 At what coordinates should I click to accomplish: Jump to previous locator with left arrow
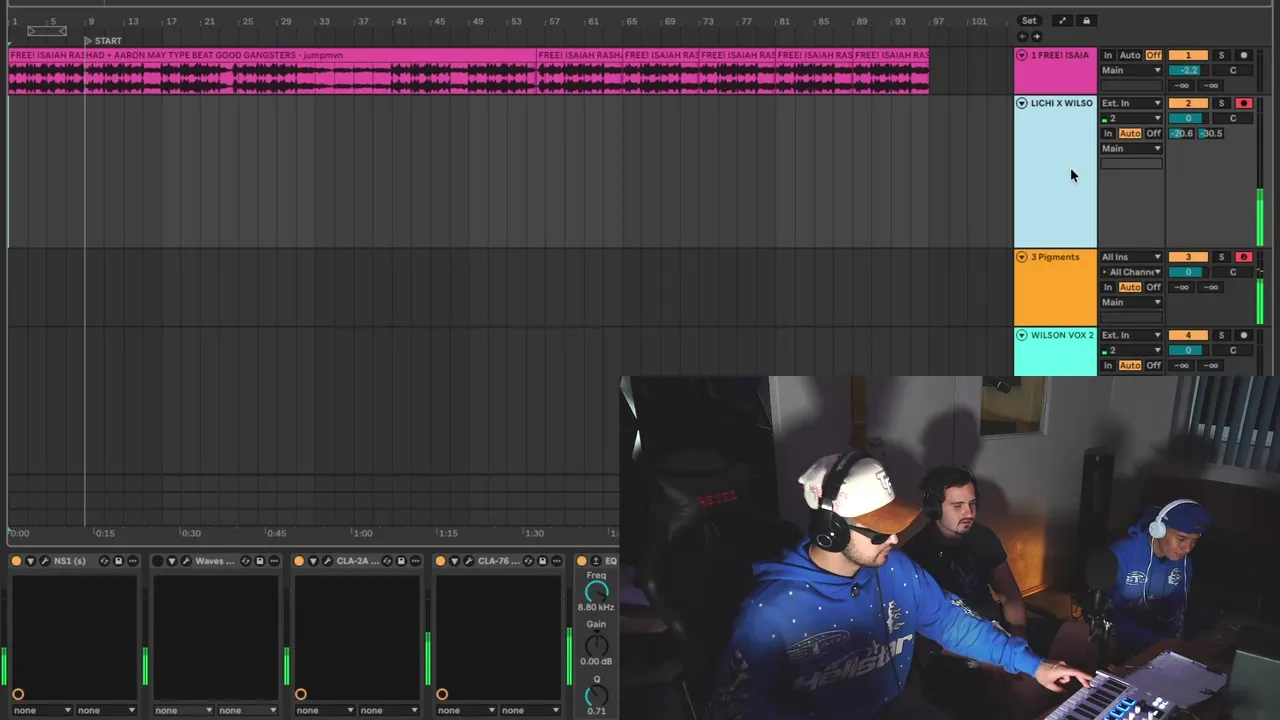1022,37
